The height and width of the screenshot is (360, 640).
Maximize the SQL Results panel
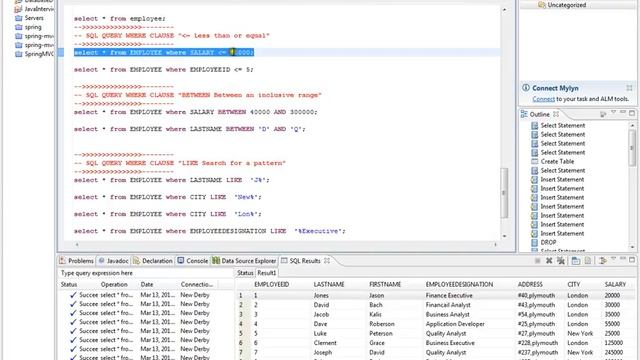coord(632,260)
